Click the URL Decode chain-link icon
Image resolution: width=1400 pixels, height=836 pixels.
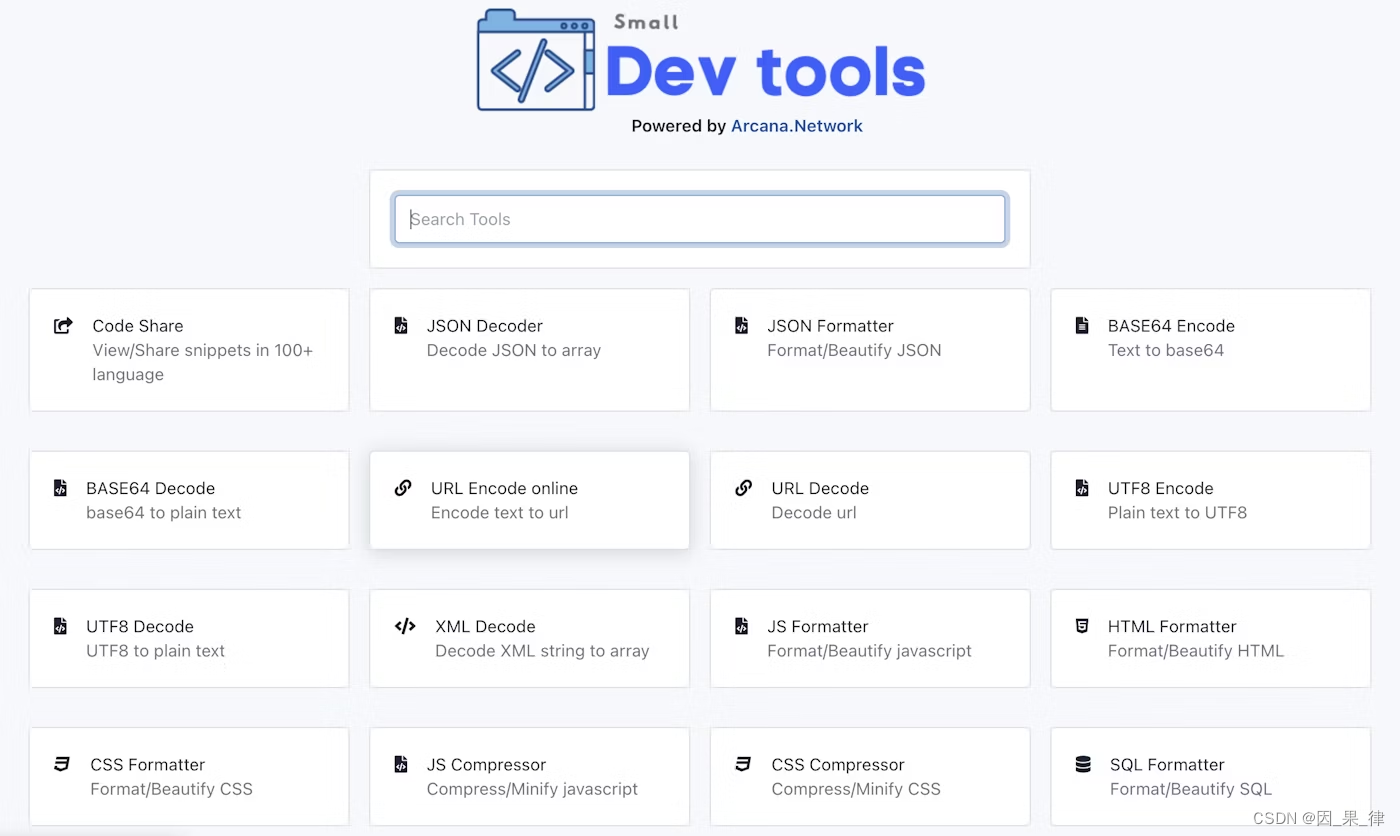(x=742, y=487)
